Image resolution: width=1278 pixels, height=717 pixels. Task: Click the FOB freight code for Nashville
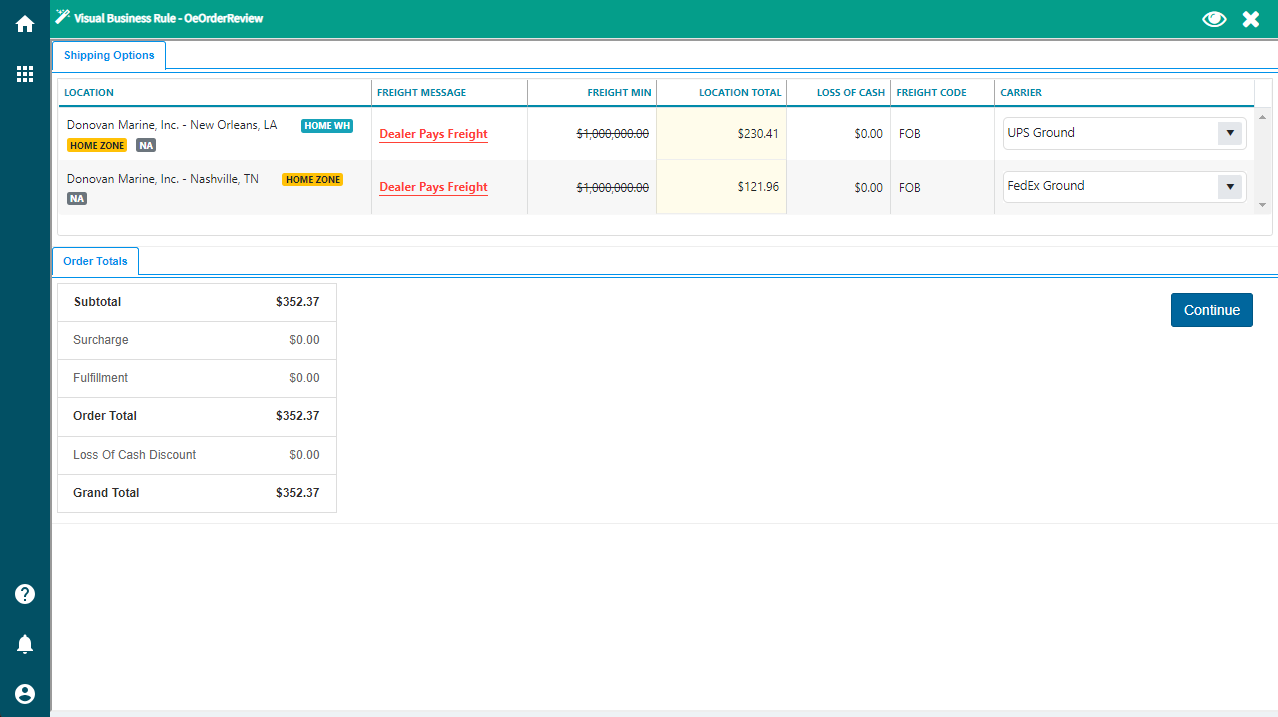pos(910,187)
